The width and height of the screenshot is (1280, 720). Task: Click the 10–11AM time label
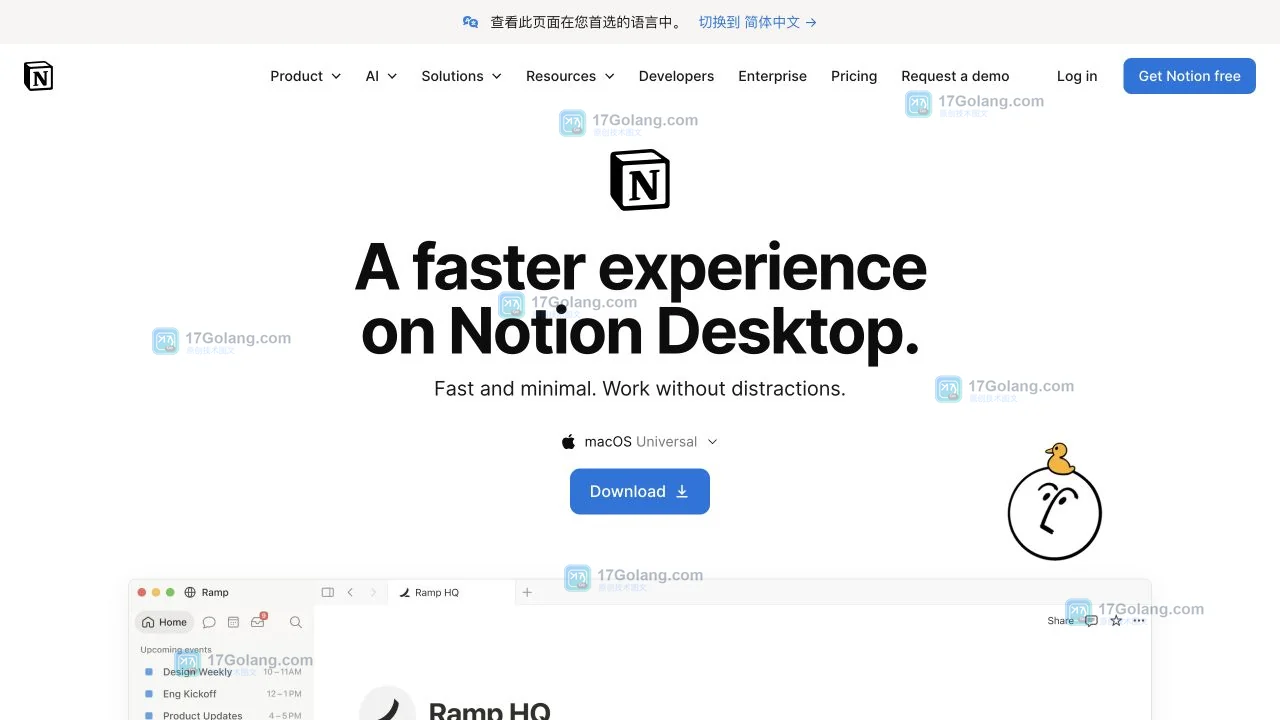(x=283, y=672)
